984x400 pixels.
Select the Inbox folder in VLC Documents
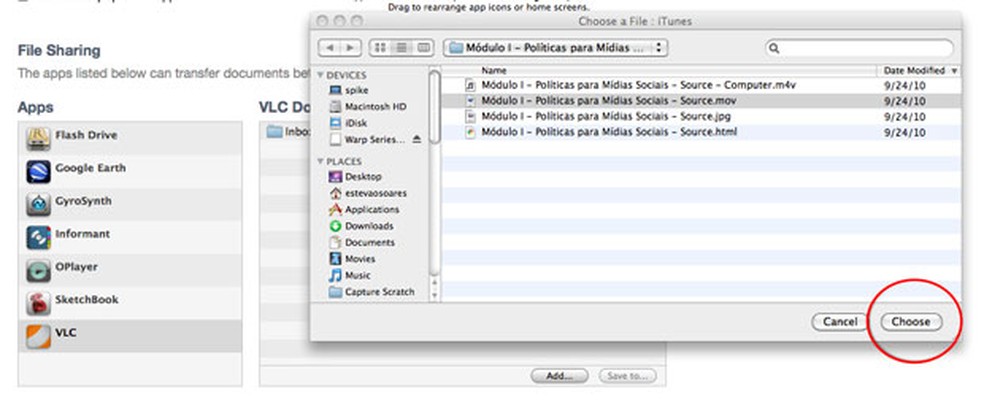[x=286, y=132]
